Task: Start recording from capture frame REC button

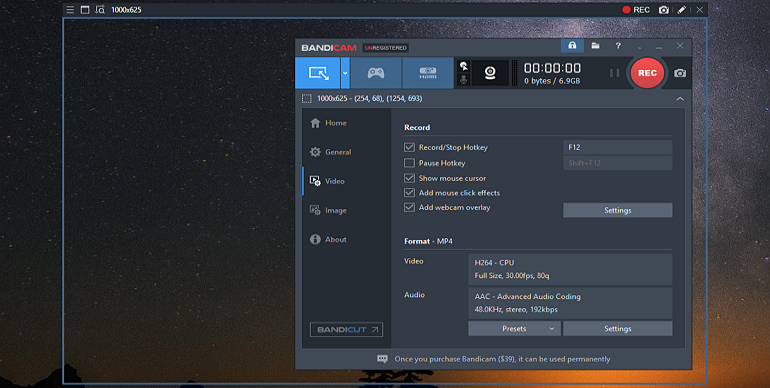Action: 636,10
